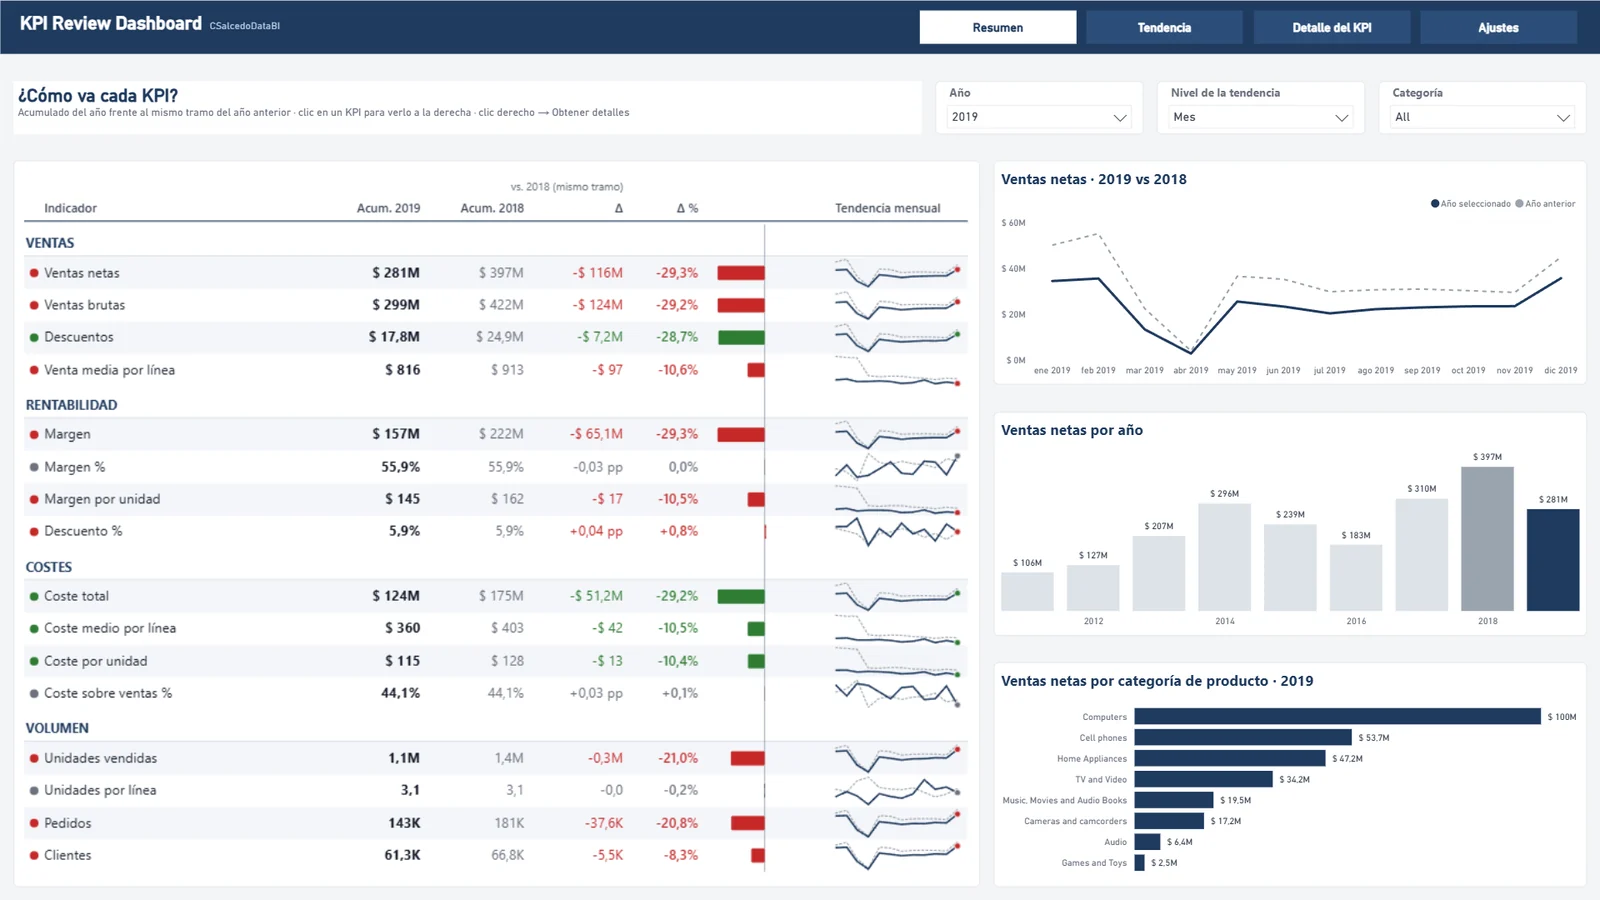Click the 143K value for Pedidos

click(x=404, y=823)
